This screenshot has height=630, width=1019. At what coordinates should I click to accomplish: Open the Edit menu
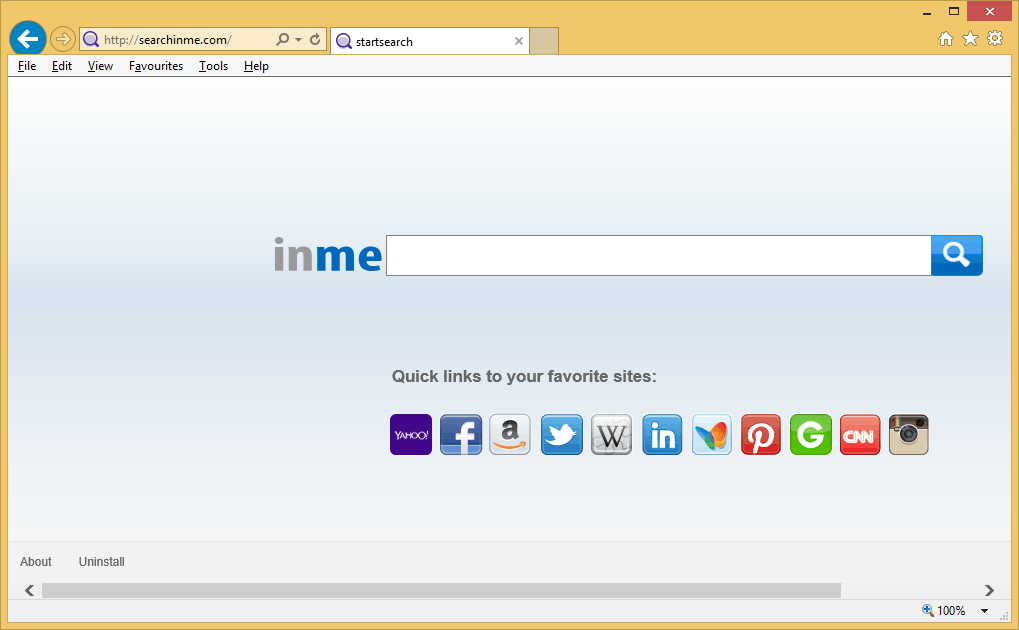62,66
